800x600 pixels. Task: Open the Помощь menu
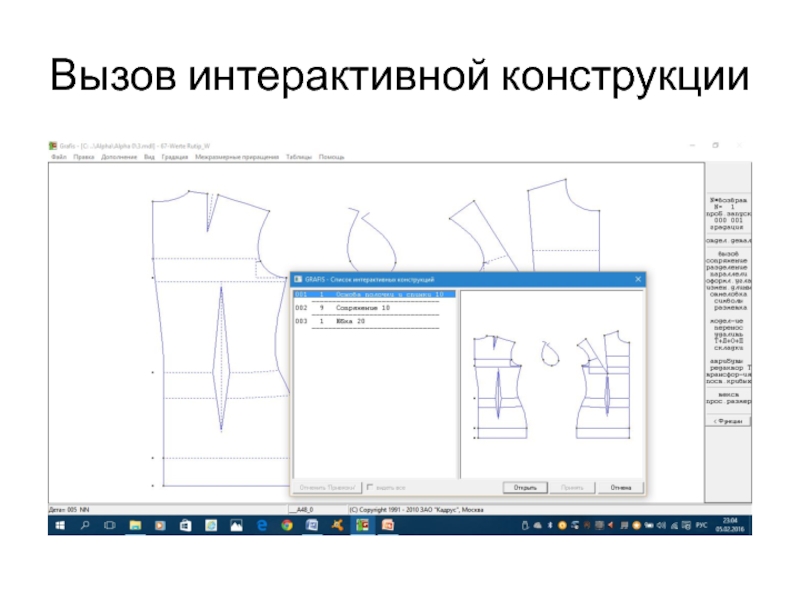pyautogui.click(x=331, y=157)
